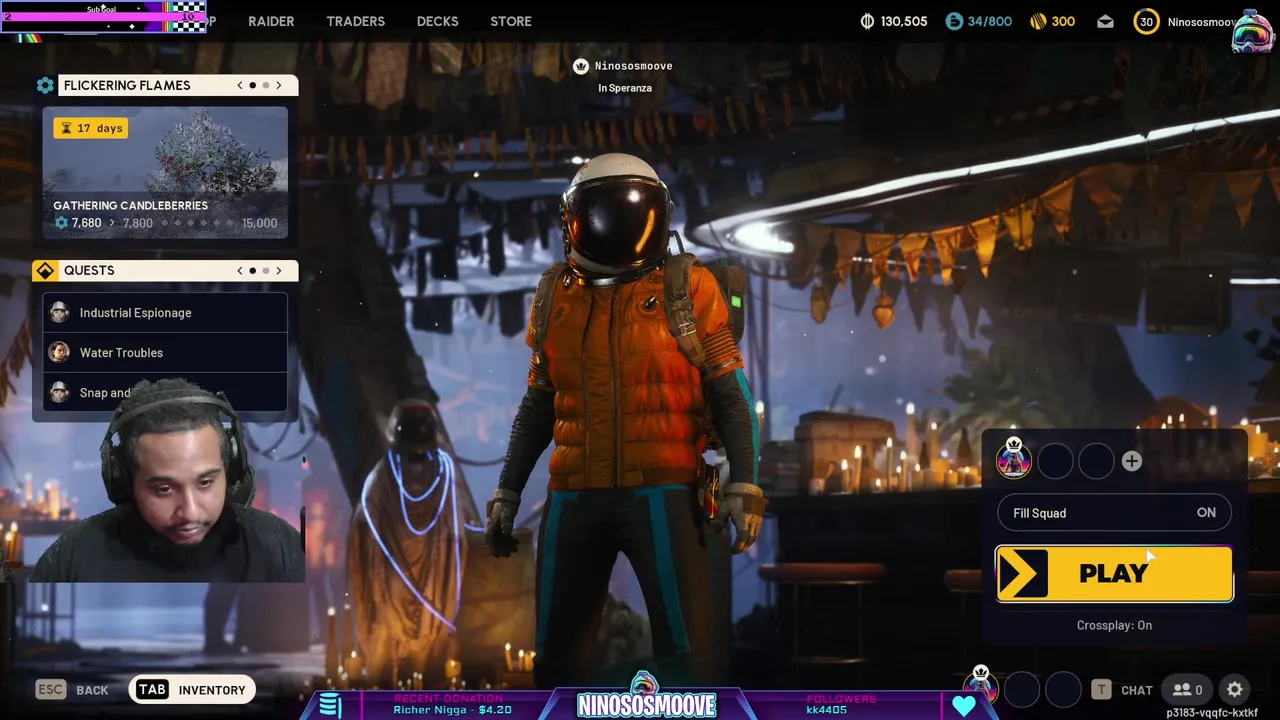Click the gear icon beside 7,680
The image size is (1280, 720).
tap(61, 223)
